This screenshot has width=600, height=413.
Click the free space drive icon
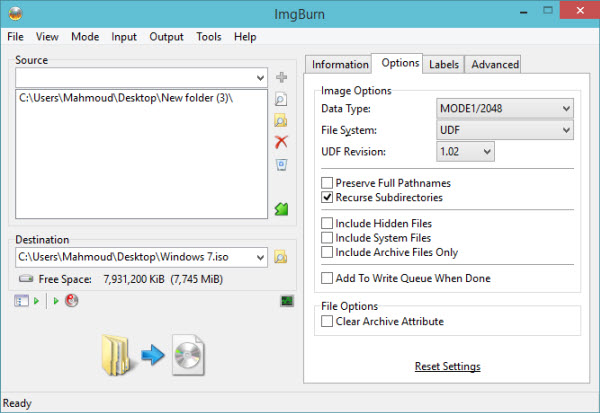pos(26,278)
